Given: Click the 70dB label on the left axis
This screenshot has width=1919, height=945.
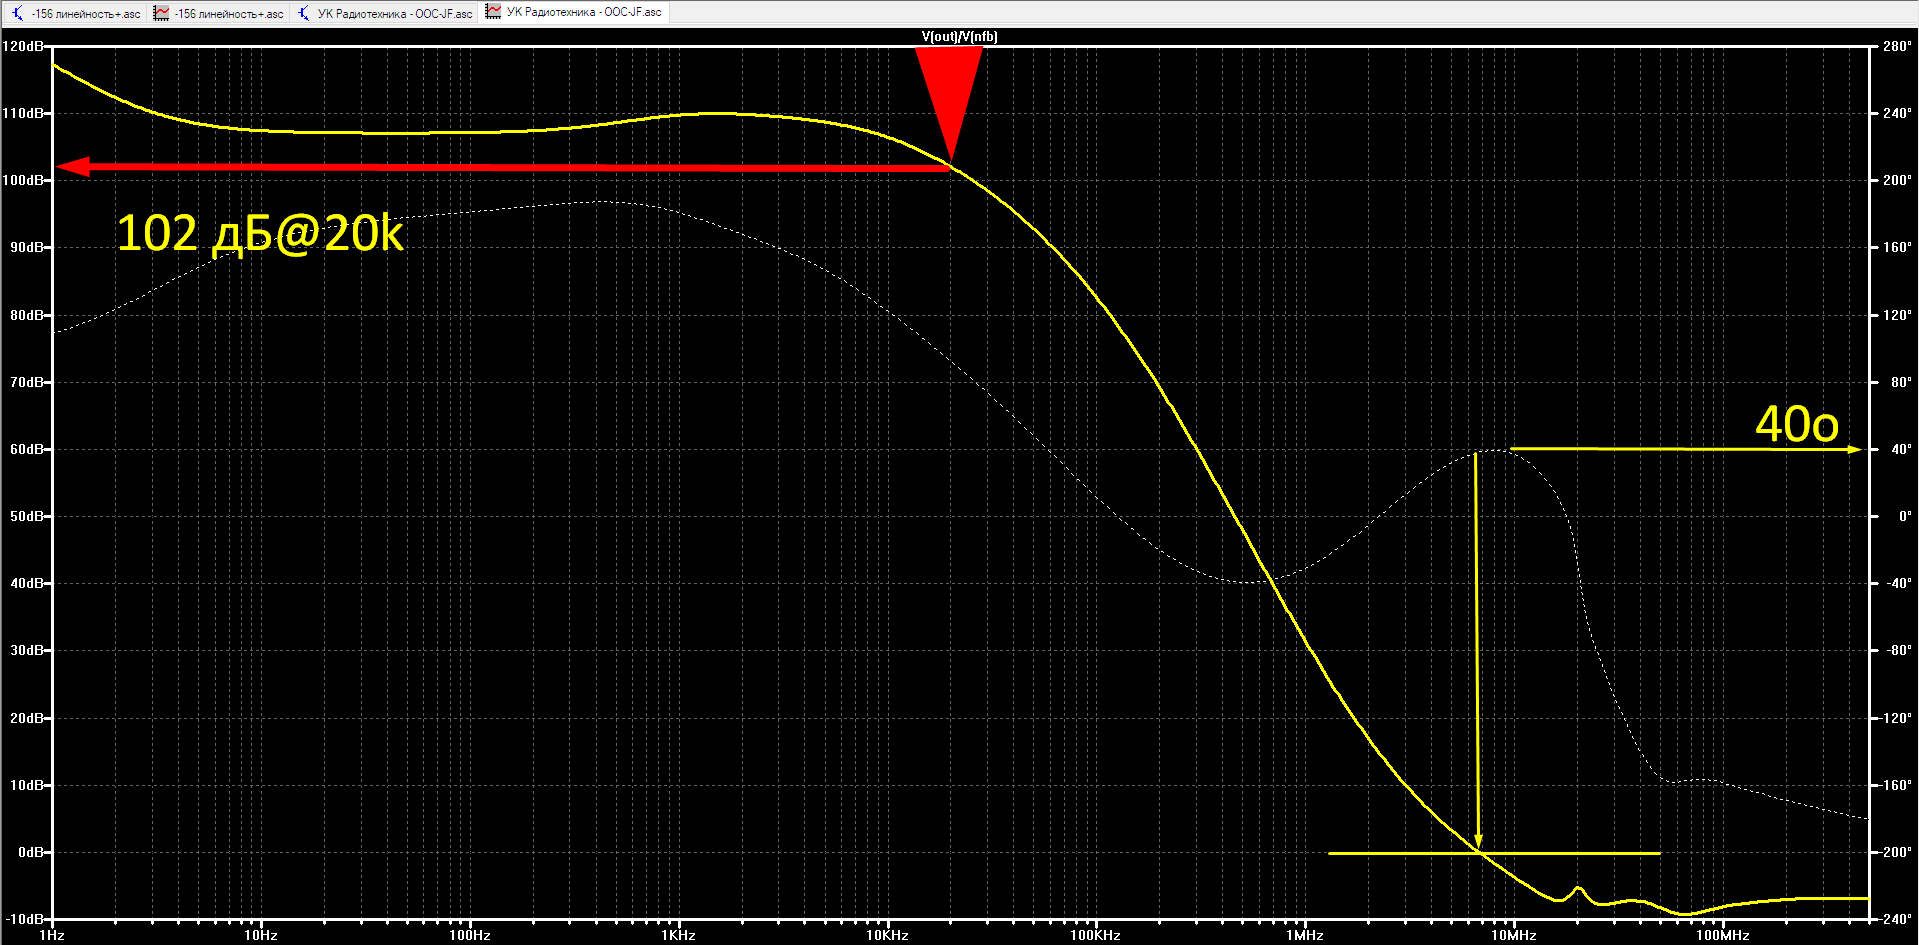Looking at the screenshot, I should [27, 382].
